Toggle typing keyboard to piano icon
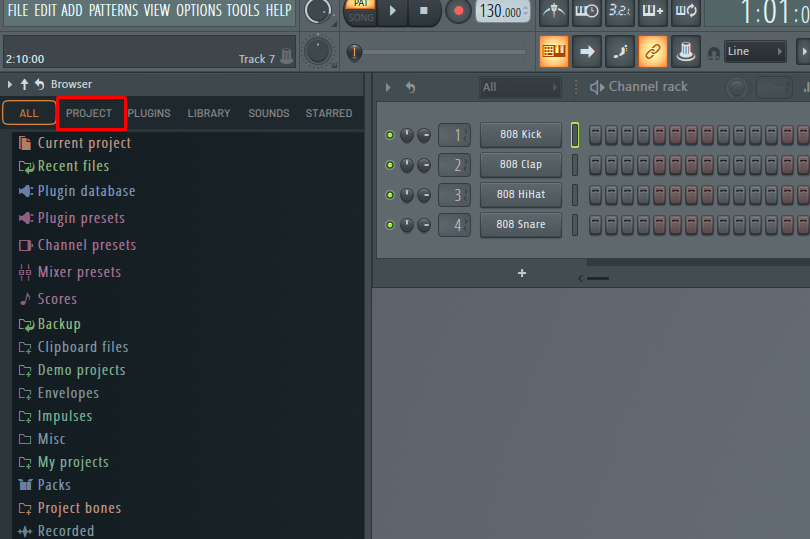 point(554,51)
